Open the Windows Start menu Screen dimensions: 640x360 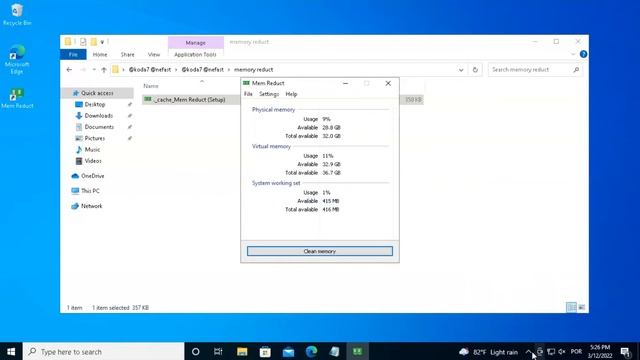tap(11, 351)
